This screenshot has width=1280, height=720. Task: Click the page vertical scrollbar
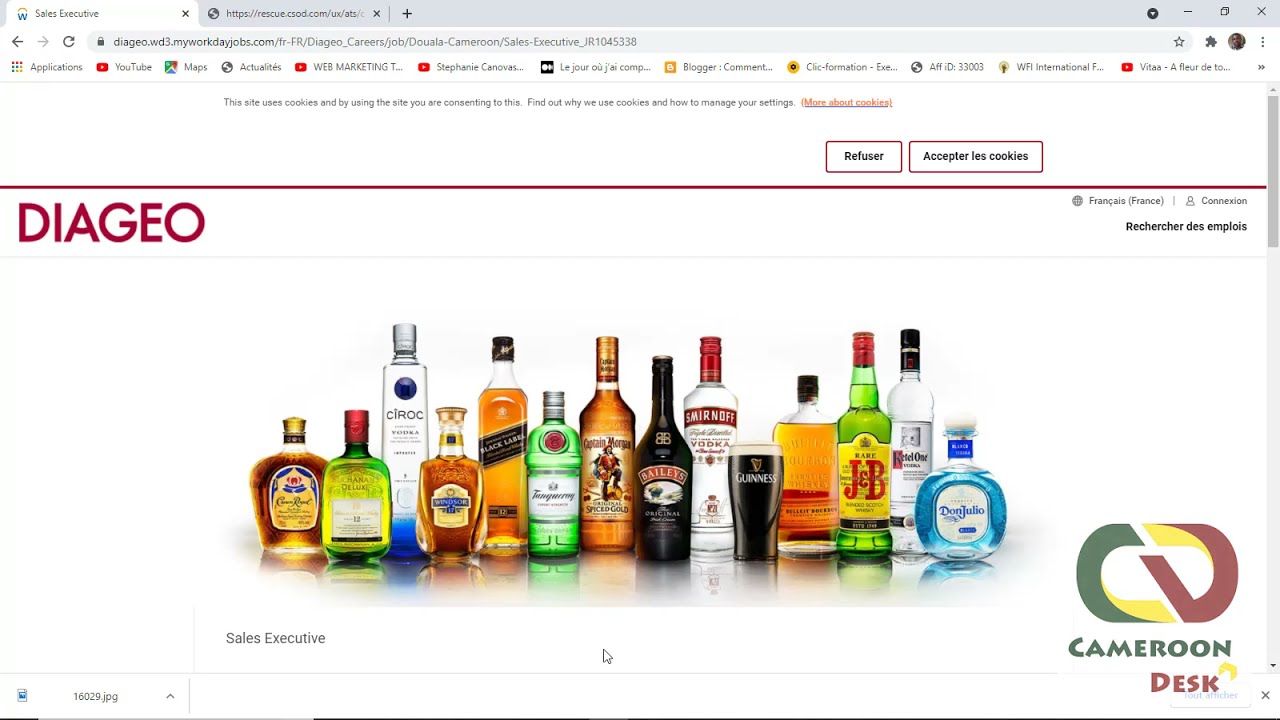pyautogui.click(x=1273, y=173)
